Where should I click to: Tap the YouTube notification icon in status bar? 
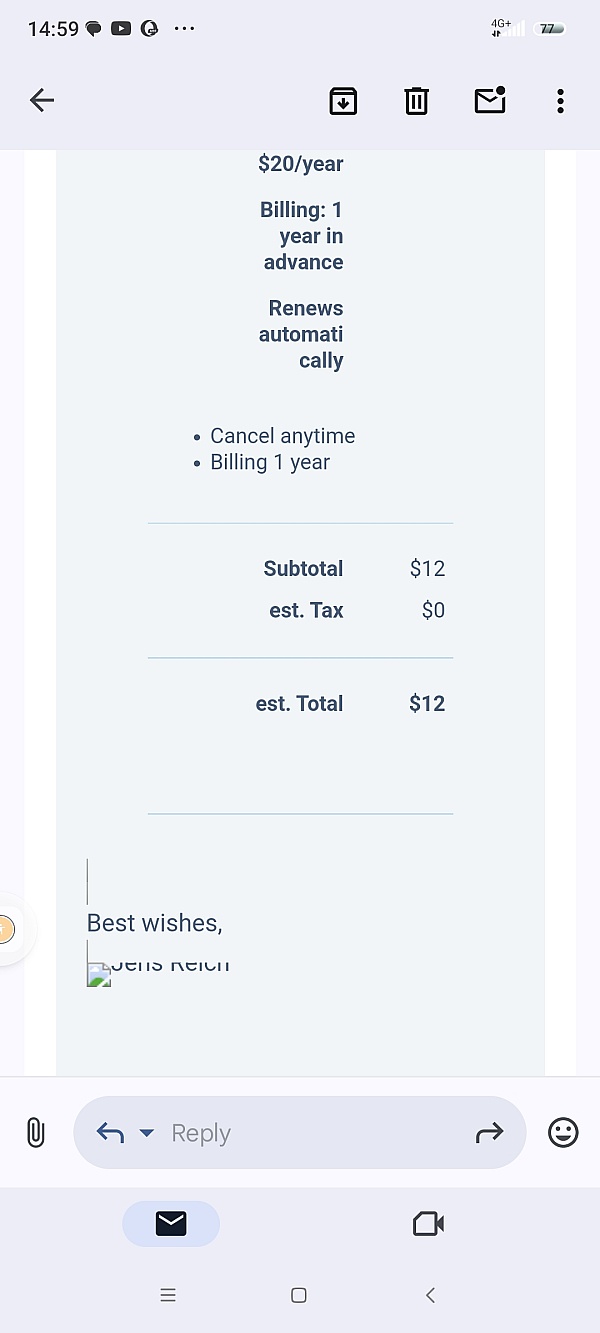click(121, 29)
